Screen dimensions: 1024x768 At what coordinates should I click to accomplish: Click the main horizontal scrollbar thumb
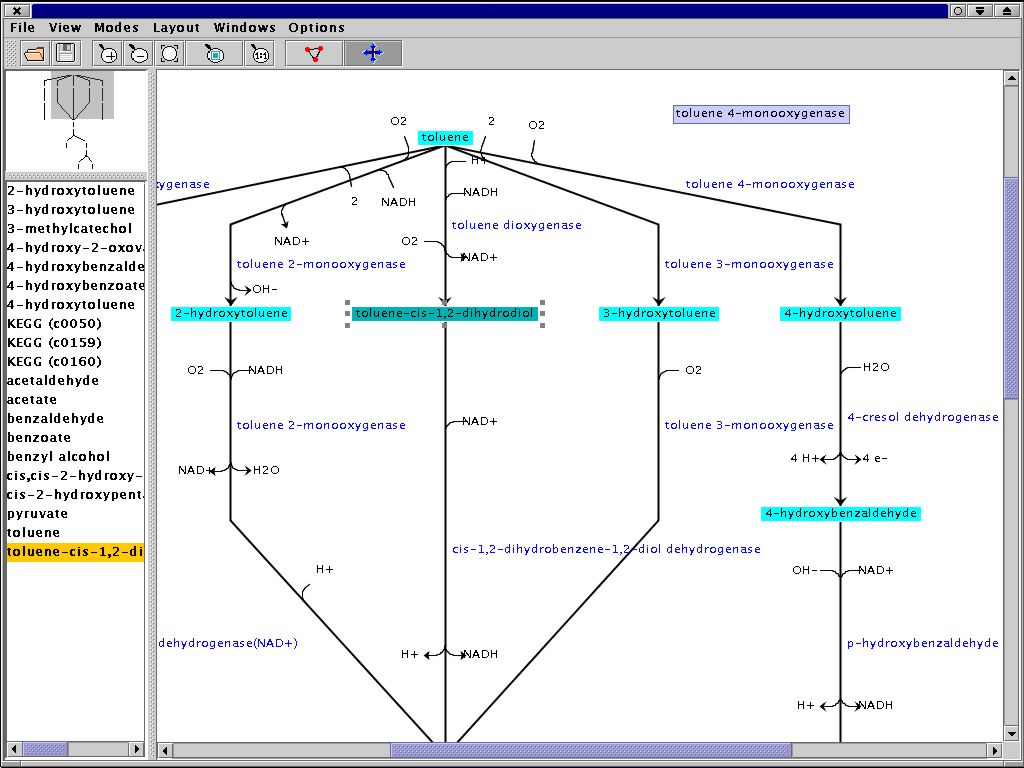[590, 750]
